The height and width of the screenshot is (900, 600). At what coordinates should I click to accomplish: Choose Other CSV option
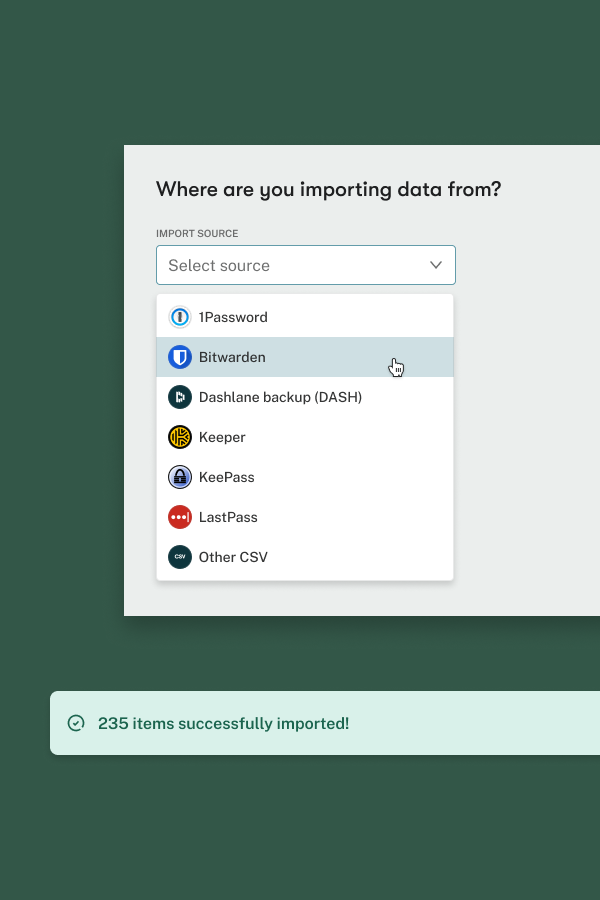click(305, 557)
